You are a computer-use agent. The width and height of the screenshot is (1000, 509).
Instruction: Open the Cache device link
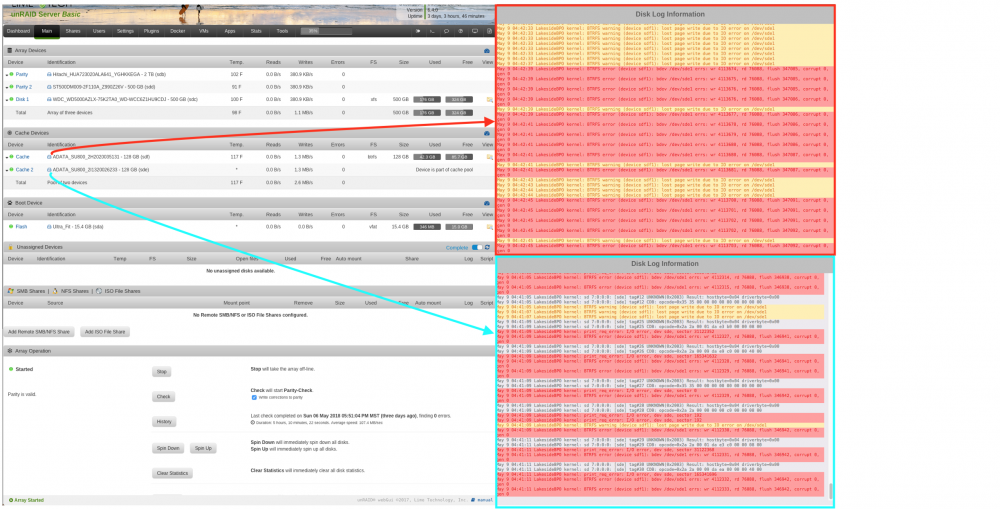22,157
